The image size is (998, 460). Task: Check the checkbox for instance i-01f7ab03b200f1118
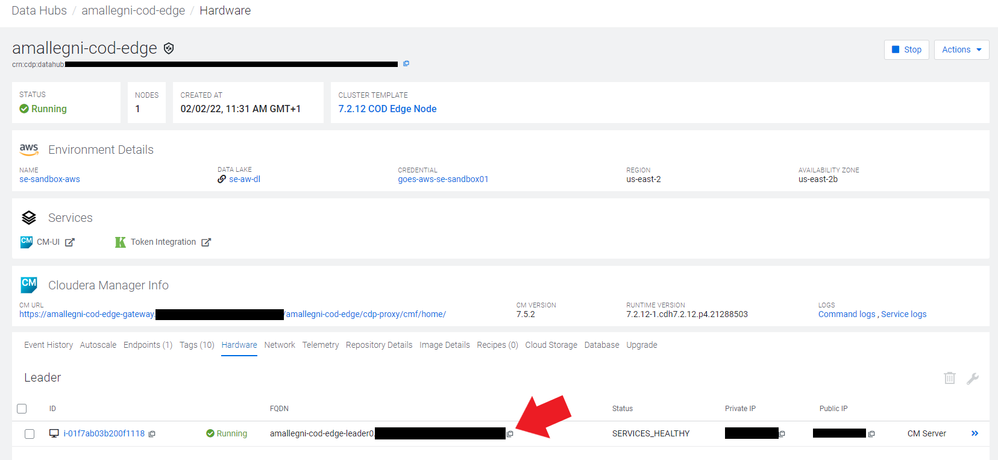click(29, 434)
